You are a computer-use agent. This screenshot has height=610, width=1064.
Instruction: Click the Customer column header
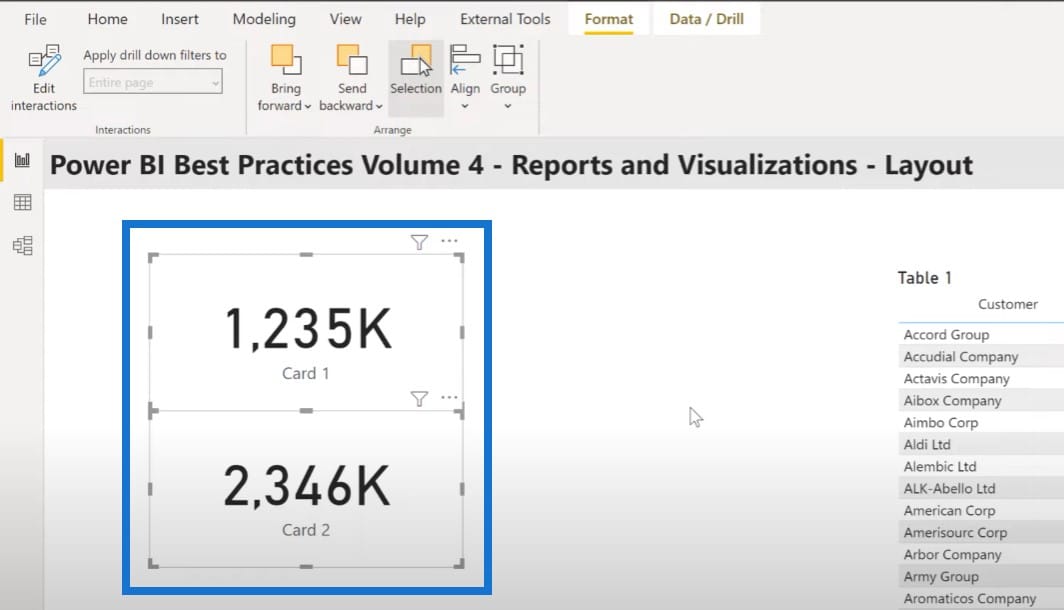1008,304
